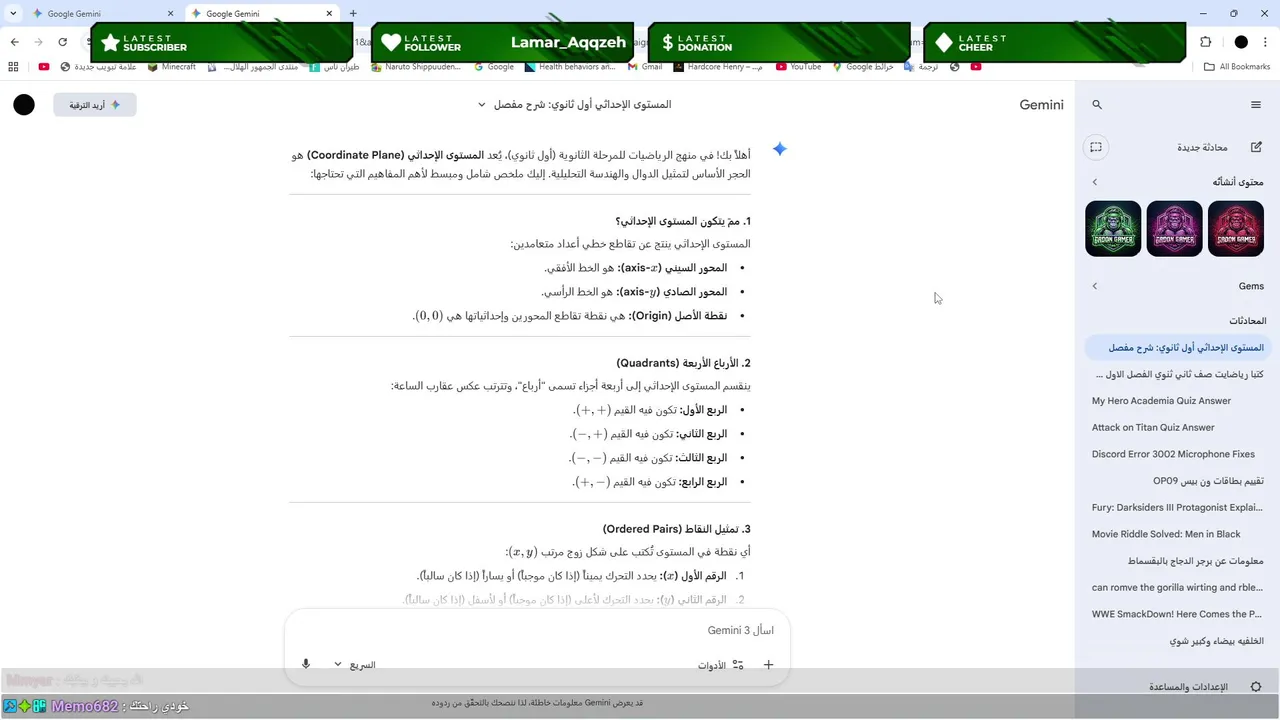Open the Minecraft bookmark

point(172,67)
